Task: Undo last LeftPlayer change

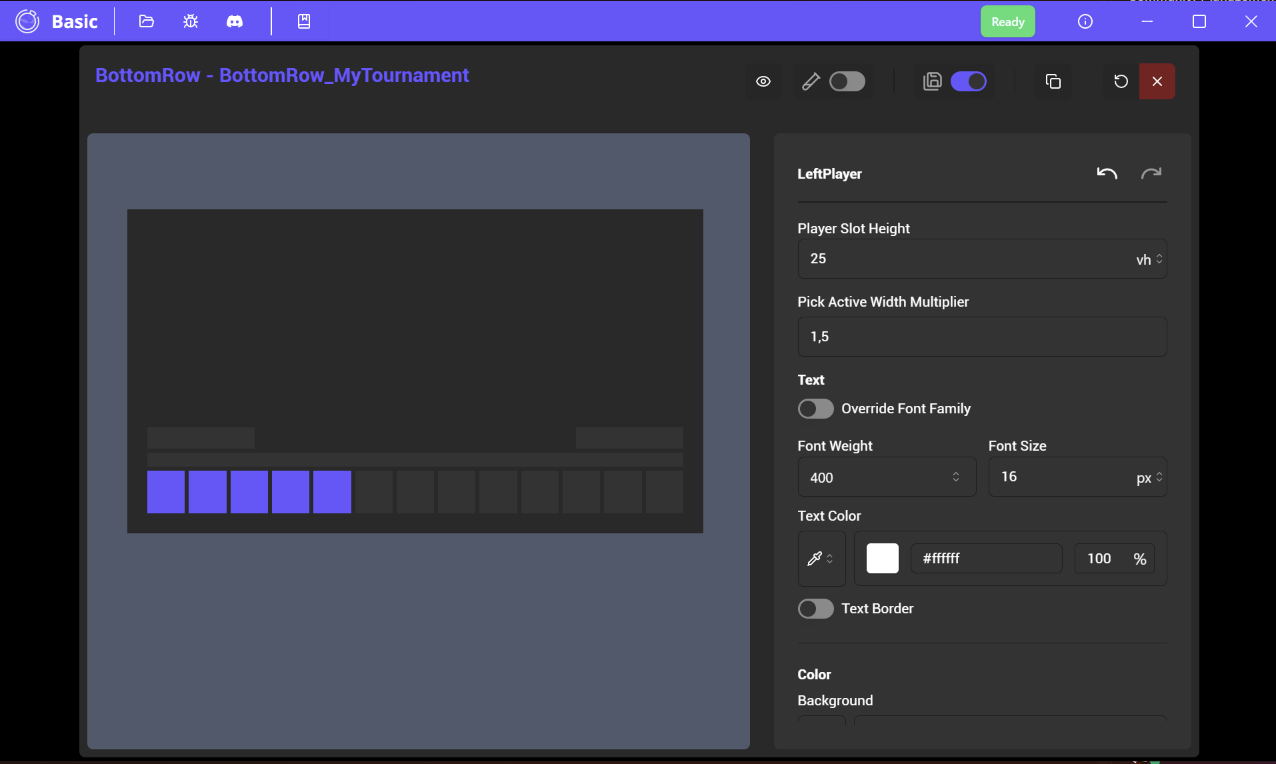Action: [1106, 174]
